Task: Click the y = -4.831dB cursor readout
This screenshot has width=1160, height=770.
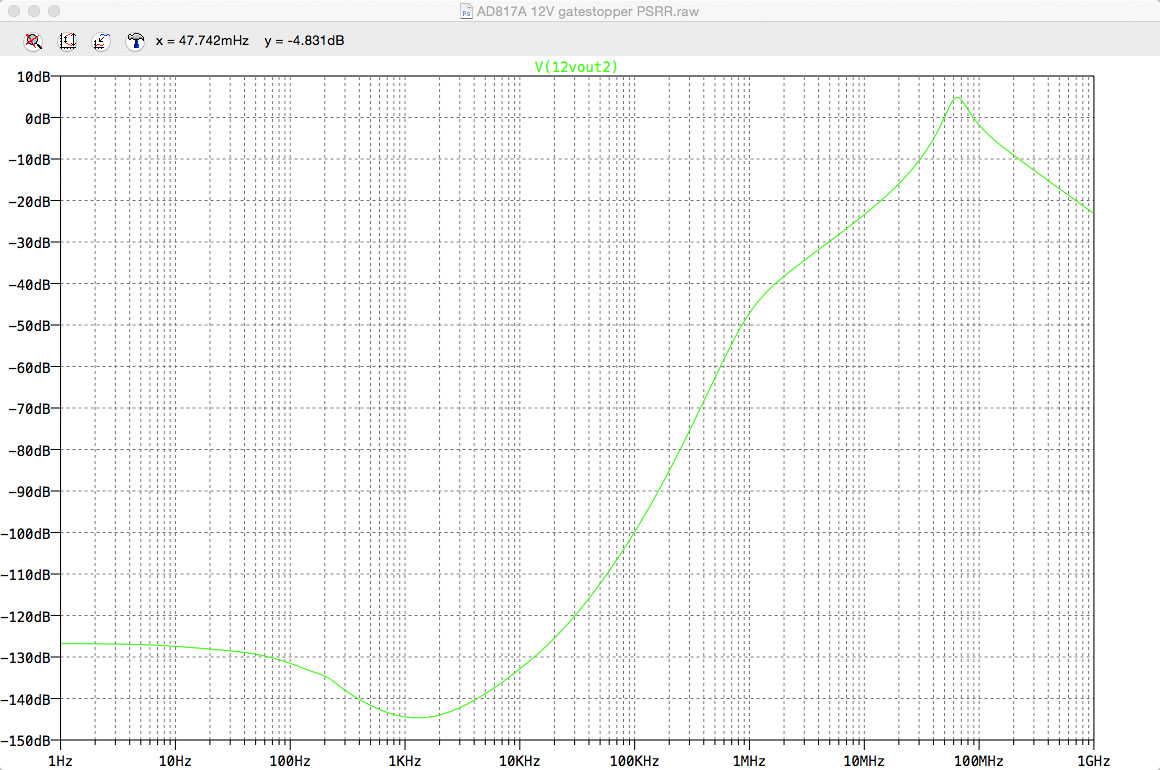Action: pyautogui.click(x=304, y=41)
